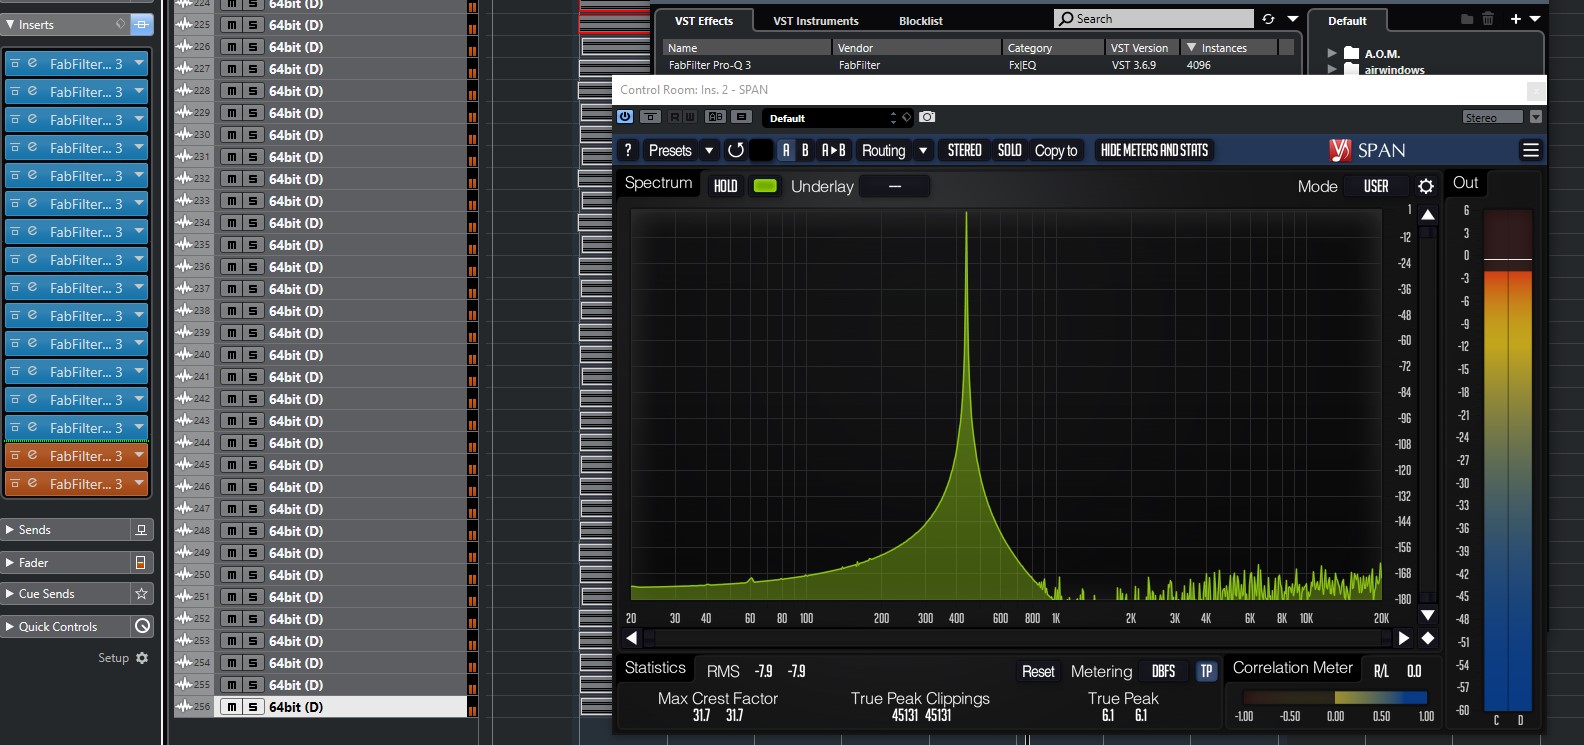This screenshot has width=1584, height=745.
Task: Reset the statistics
Action: (x=1038, y=671)
